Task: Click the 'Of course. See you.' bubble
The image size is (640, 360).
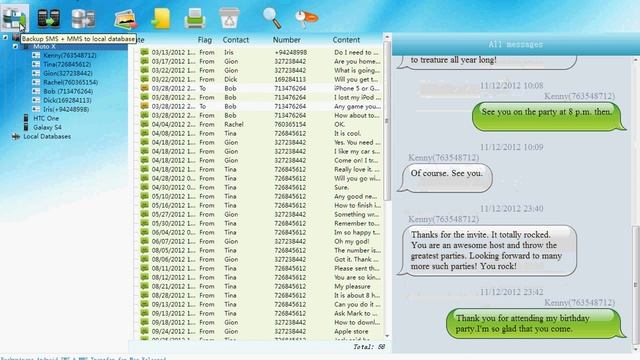Action: click(445, 178)
